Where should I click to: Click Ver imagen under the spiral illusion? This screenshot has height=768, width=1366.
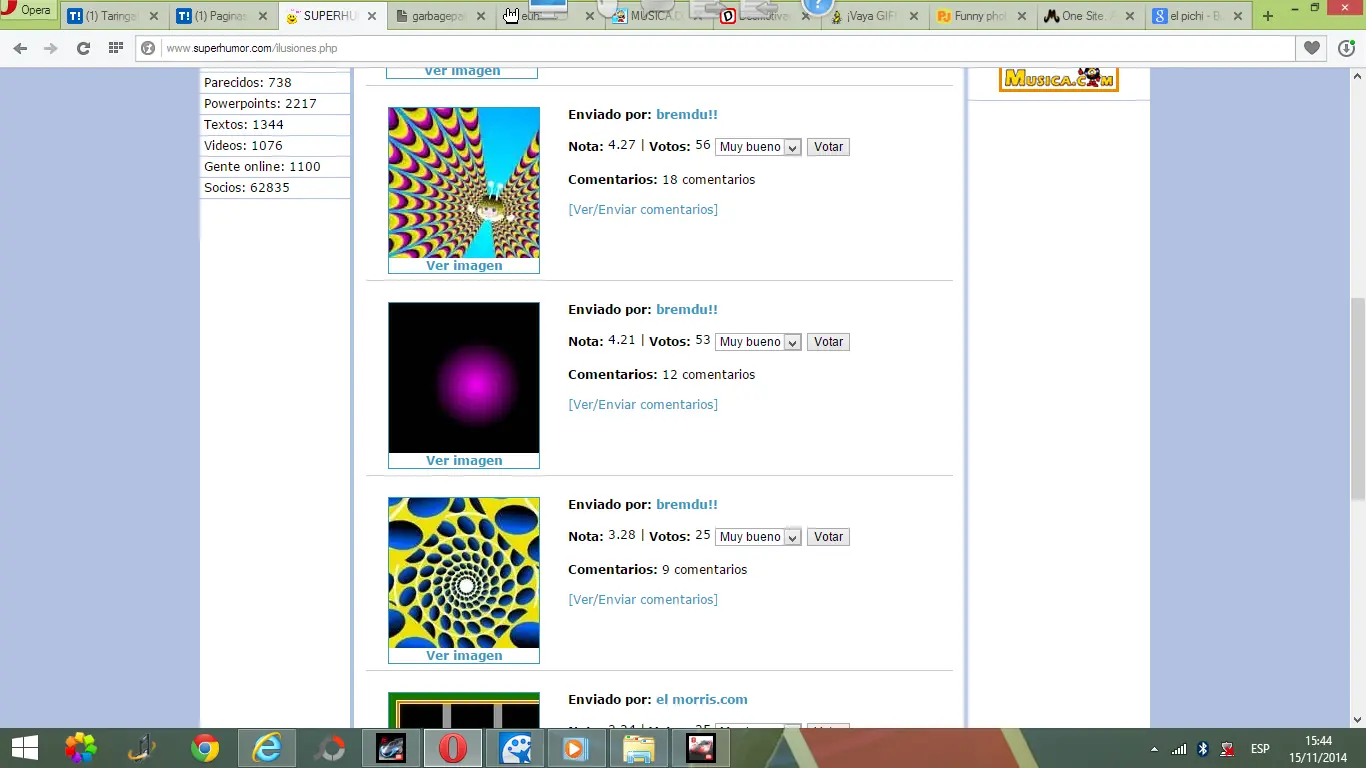click(x=464, y=656)
